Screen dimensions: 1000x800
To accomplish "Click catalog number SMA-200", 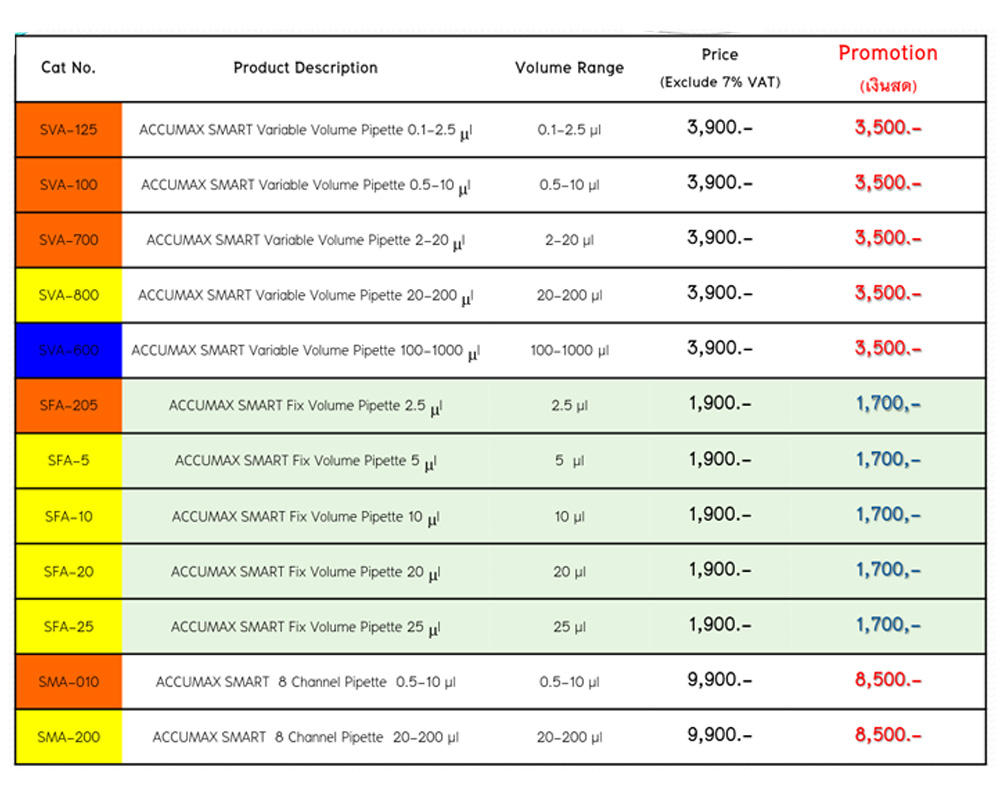I will coord(69,737).
